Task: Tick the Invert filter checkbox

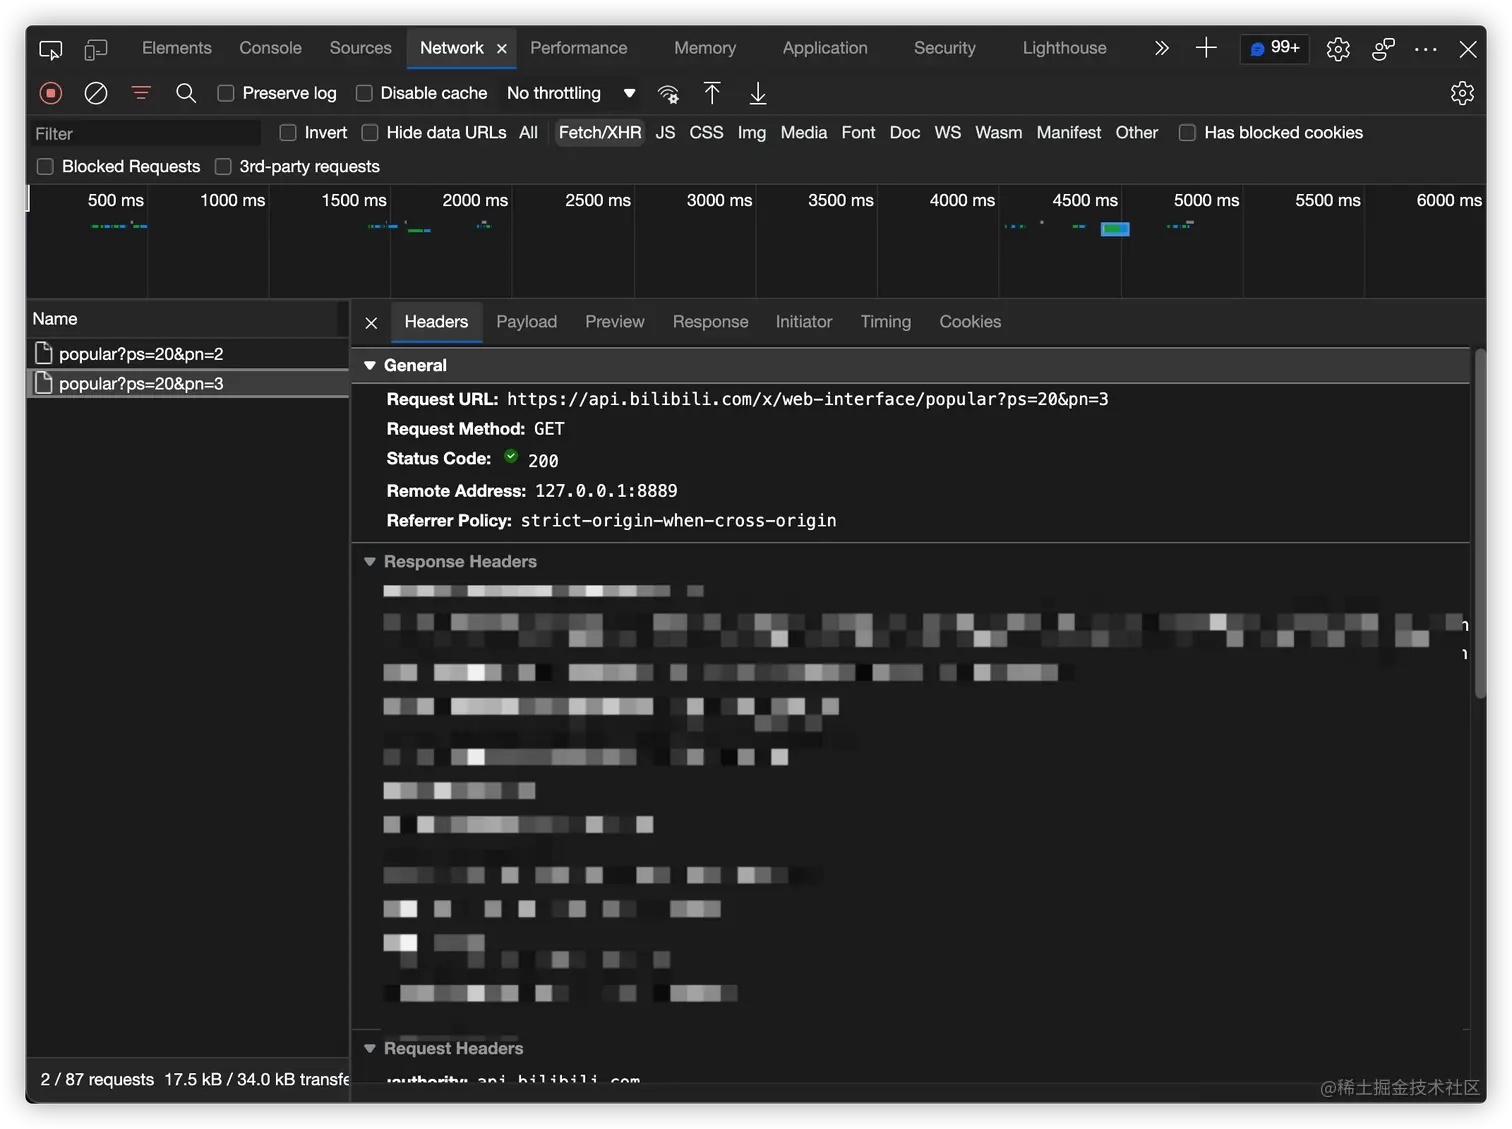Action: coord(288,132)
